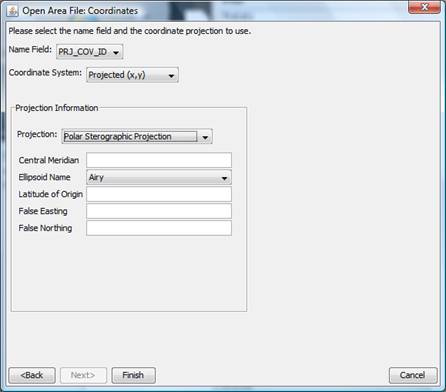Open the Name Field dropdown showing PRJ_COV_ID

[90, 52]
